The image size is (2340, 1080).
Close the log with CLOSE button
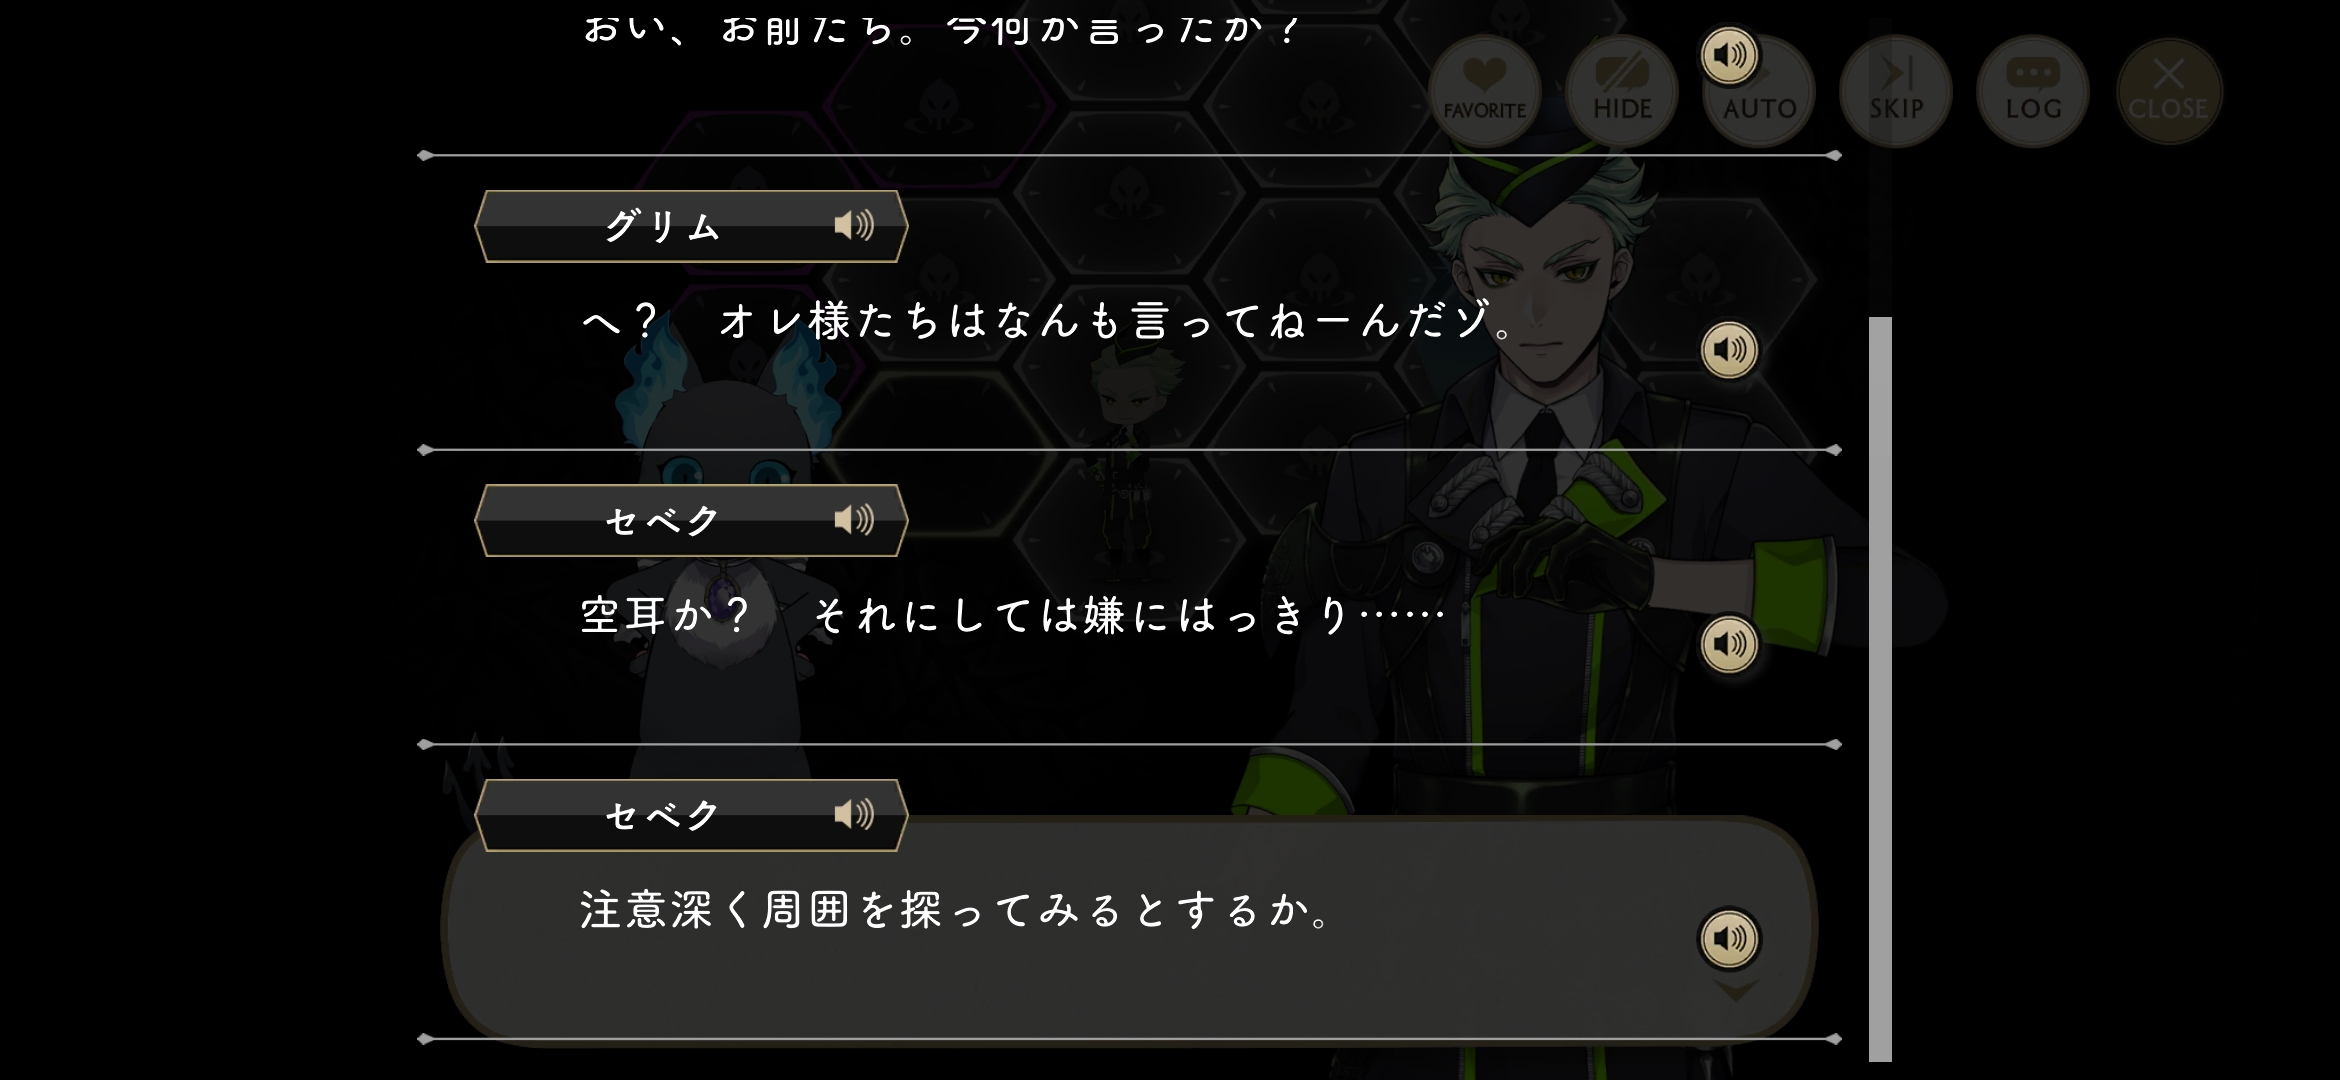coord(2169,90)
